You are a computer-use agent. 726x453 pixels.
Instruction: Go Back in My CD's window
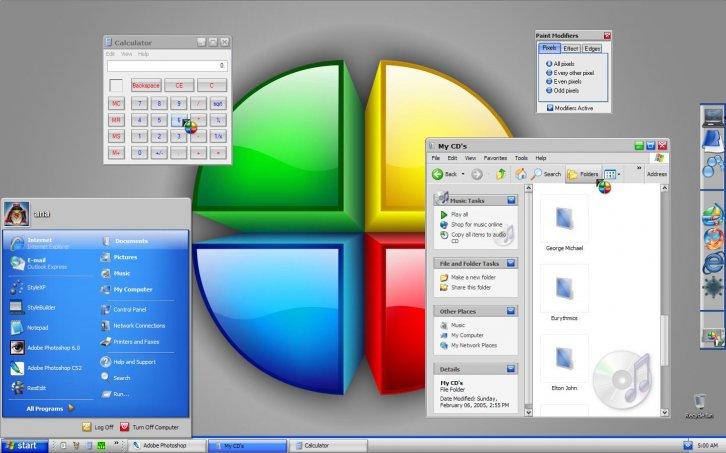pos(444,174)
